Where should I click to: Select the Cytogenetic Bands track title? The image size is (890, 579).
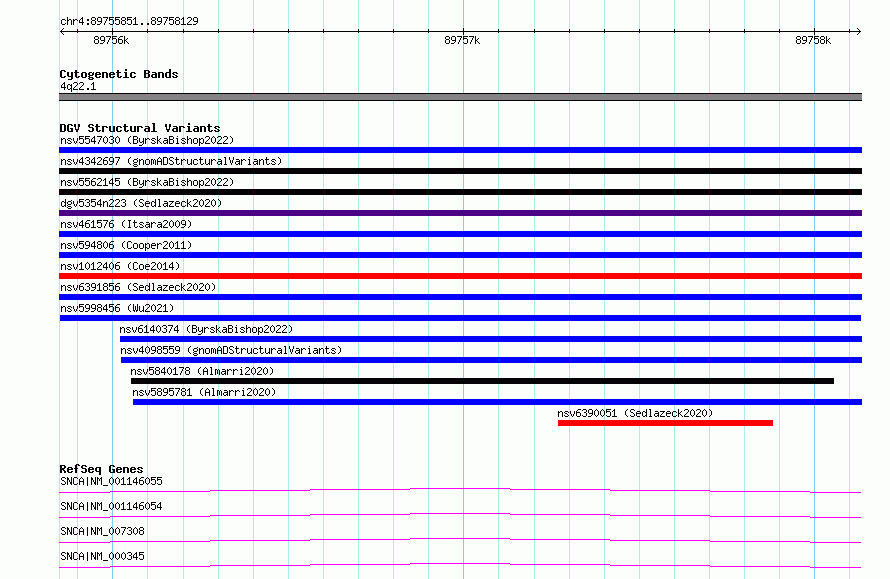pos(119,74)
